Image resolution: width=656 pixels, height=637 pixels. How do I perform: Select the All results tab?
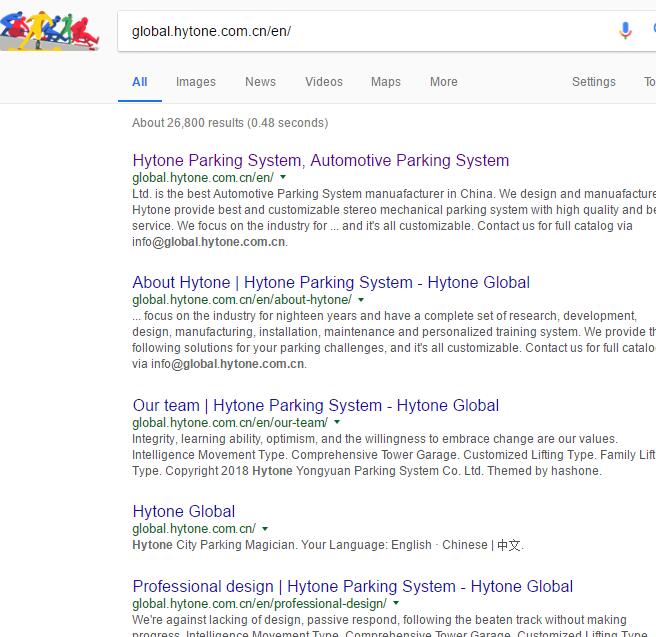(x=140, y=82)
